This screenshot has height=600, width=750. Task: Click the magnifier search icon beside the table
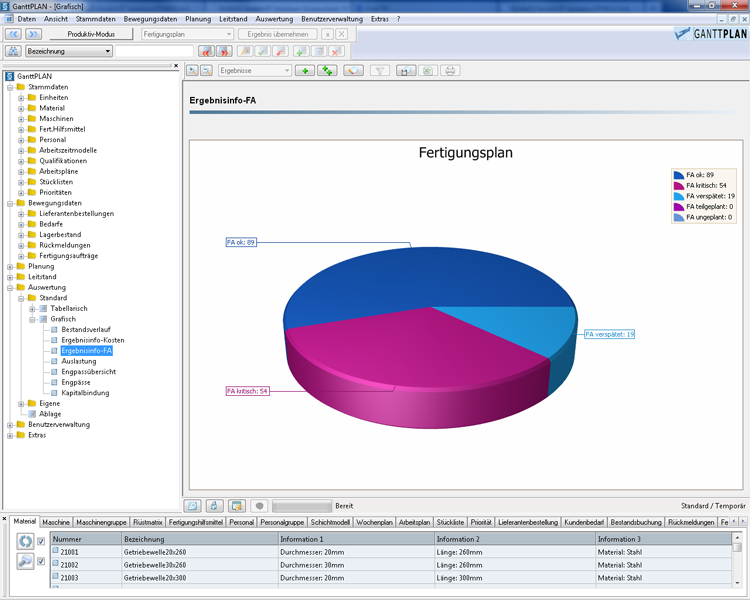click(25, 562)
